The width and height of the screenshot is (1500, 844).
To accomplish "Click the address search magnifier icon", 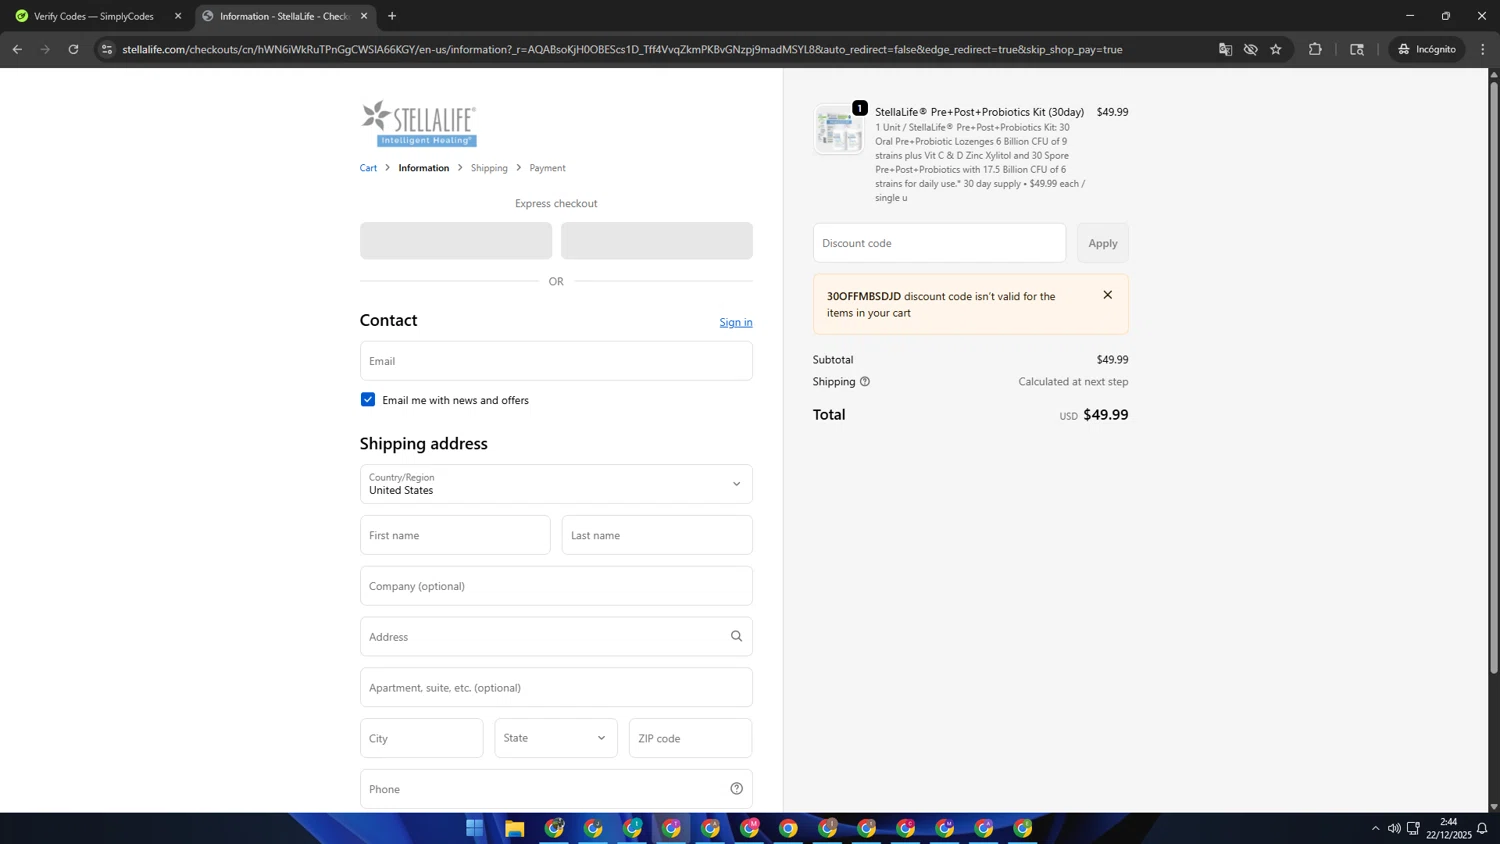I will pyautogui.click(x=736, y=636).
